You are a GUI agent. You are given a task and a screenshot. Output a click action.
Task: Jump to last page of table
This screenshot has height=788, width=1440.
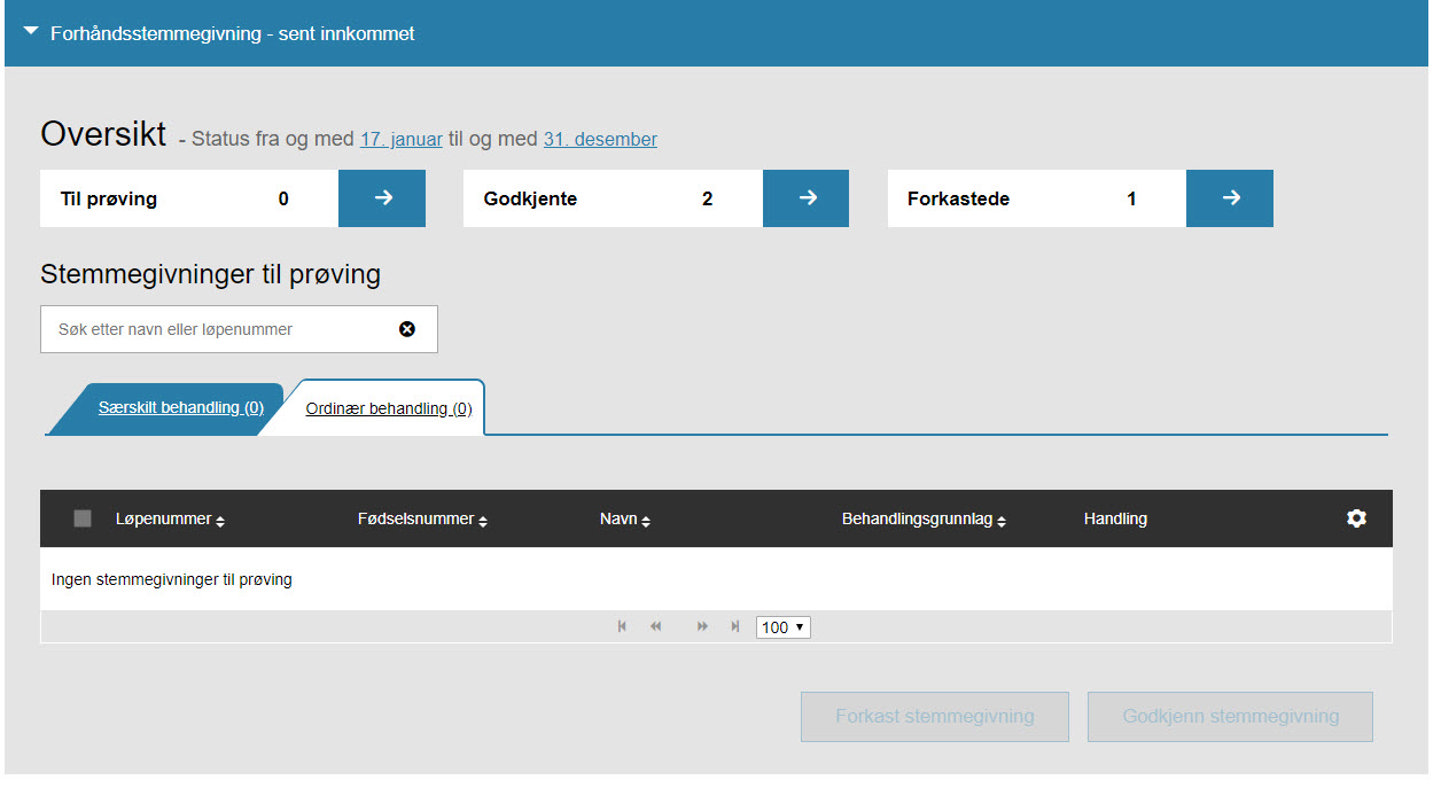coord(735,627)
